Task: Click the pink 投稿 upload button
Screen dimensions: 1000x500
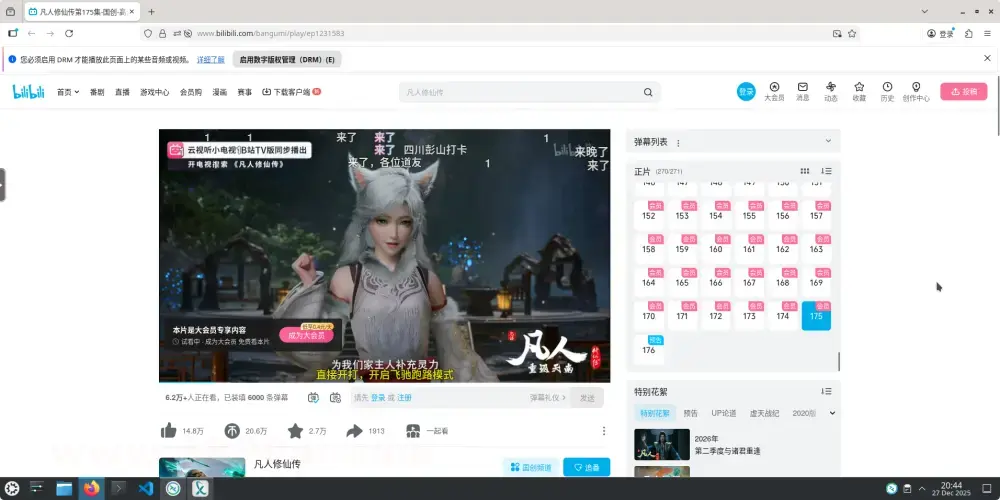Action: click(963, 92)
